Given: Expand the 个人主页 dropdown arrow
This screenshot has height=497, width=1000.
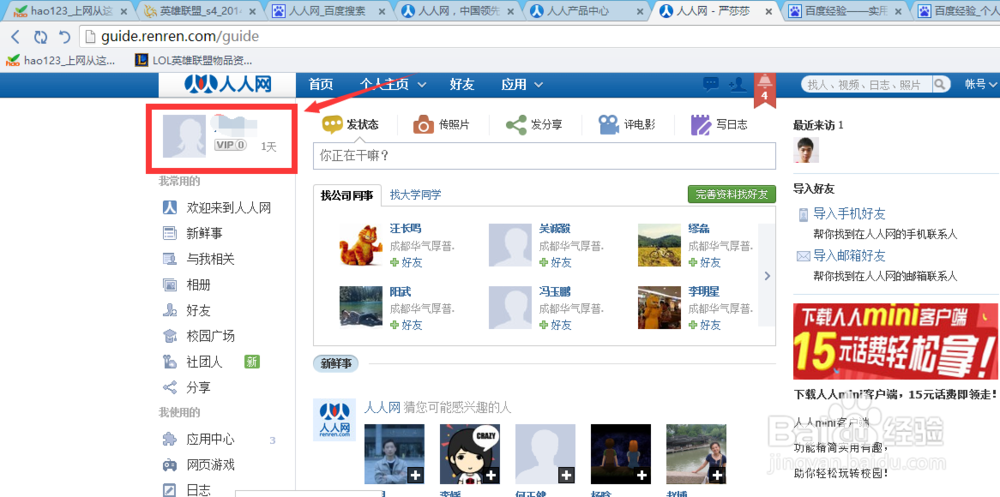Looking at the screenshot, I should tap(422, 84).
